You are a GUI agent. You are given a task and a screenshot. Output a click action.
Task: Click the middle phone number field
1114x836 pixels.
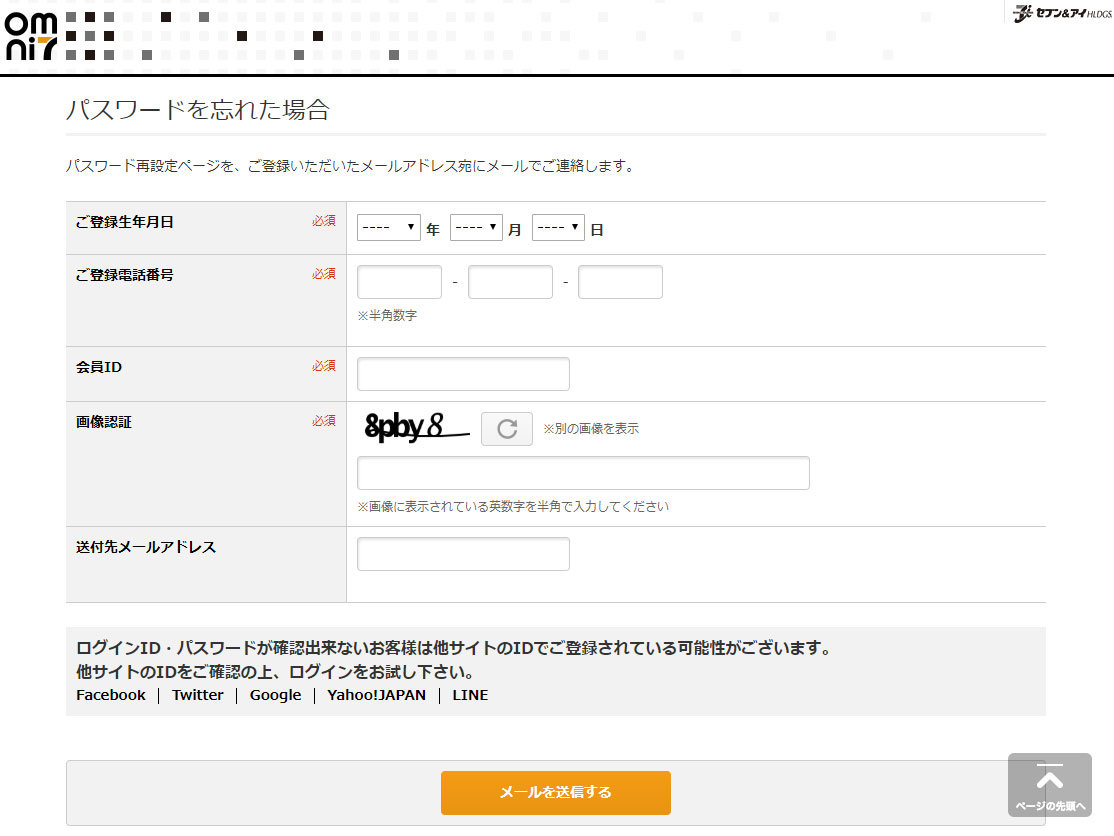click(x=510, y=282)
